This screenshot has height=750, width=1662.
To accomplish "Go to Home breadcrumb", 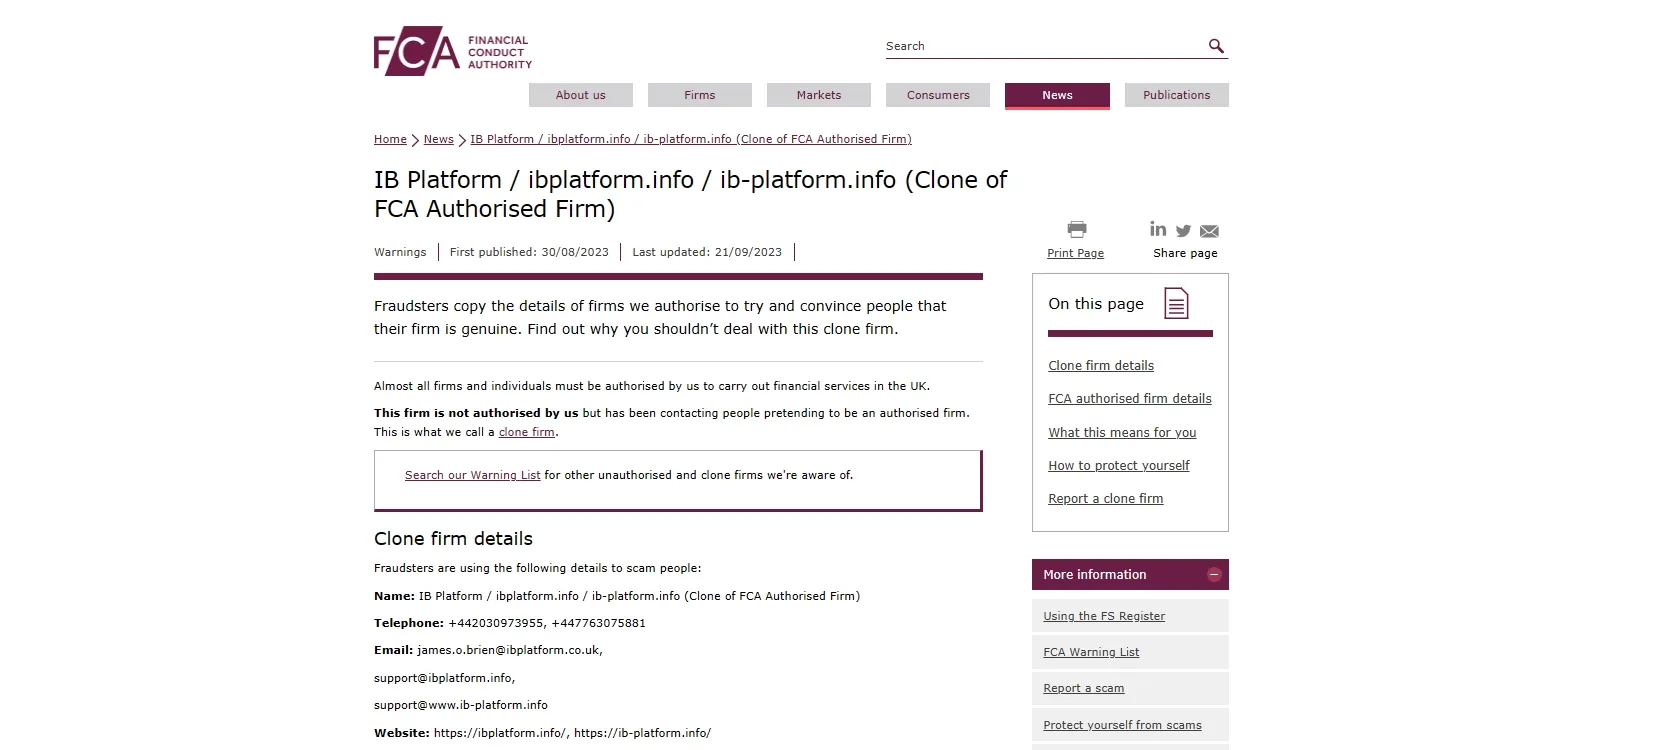I will (390, 139).
